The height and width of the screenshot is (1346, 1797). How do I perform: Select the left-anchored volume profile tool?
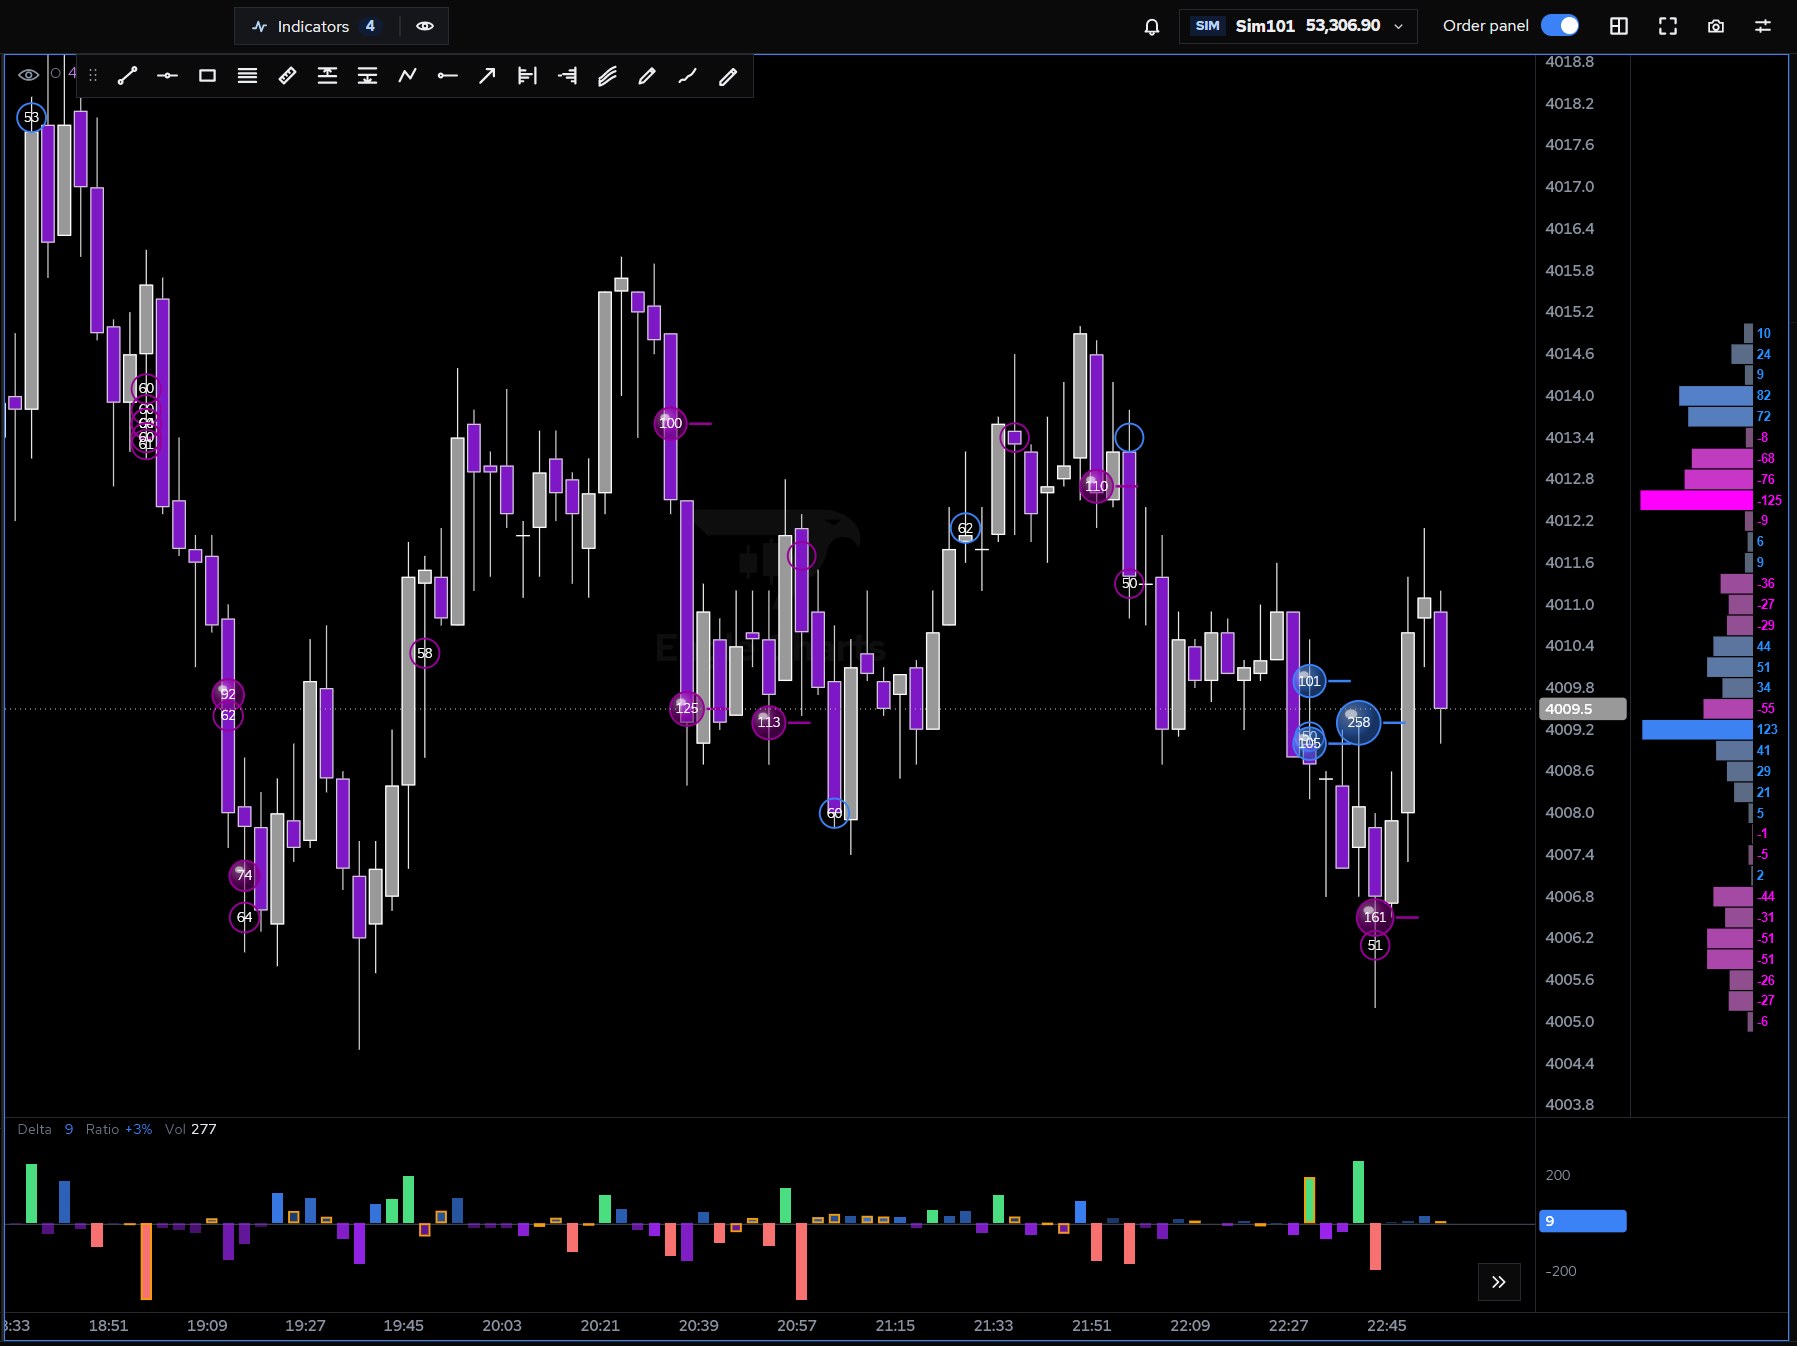(527, 76)
